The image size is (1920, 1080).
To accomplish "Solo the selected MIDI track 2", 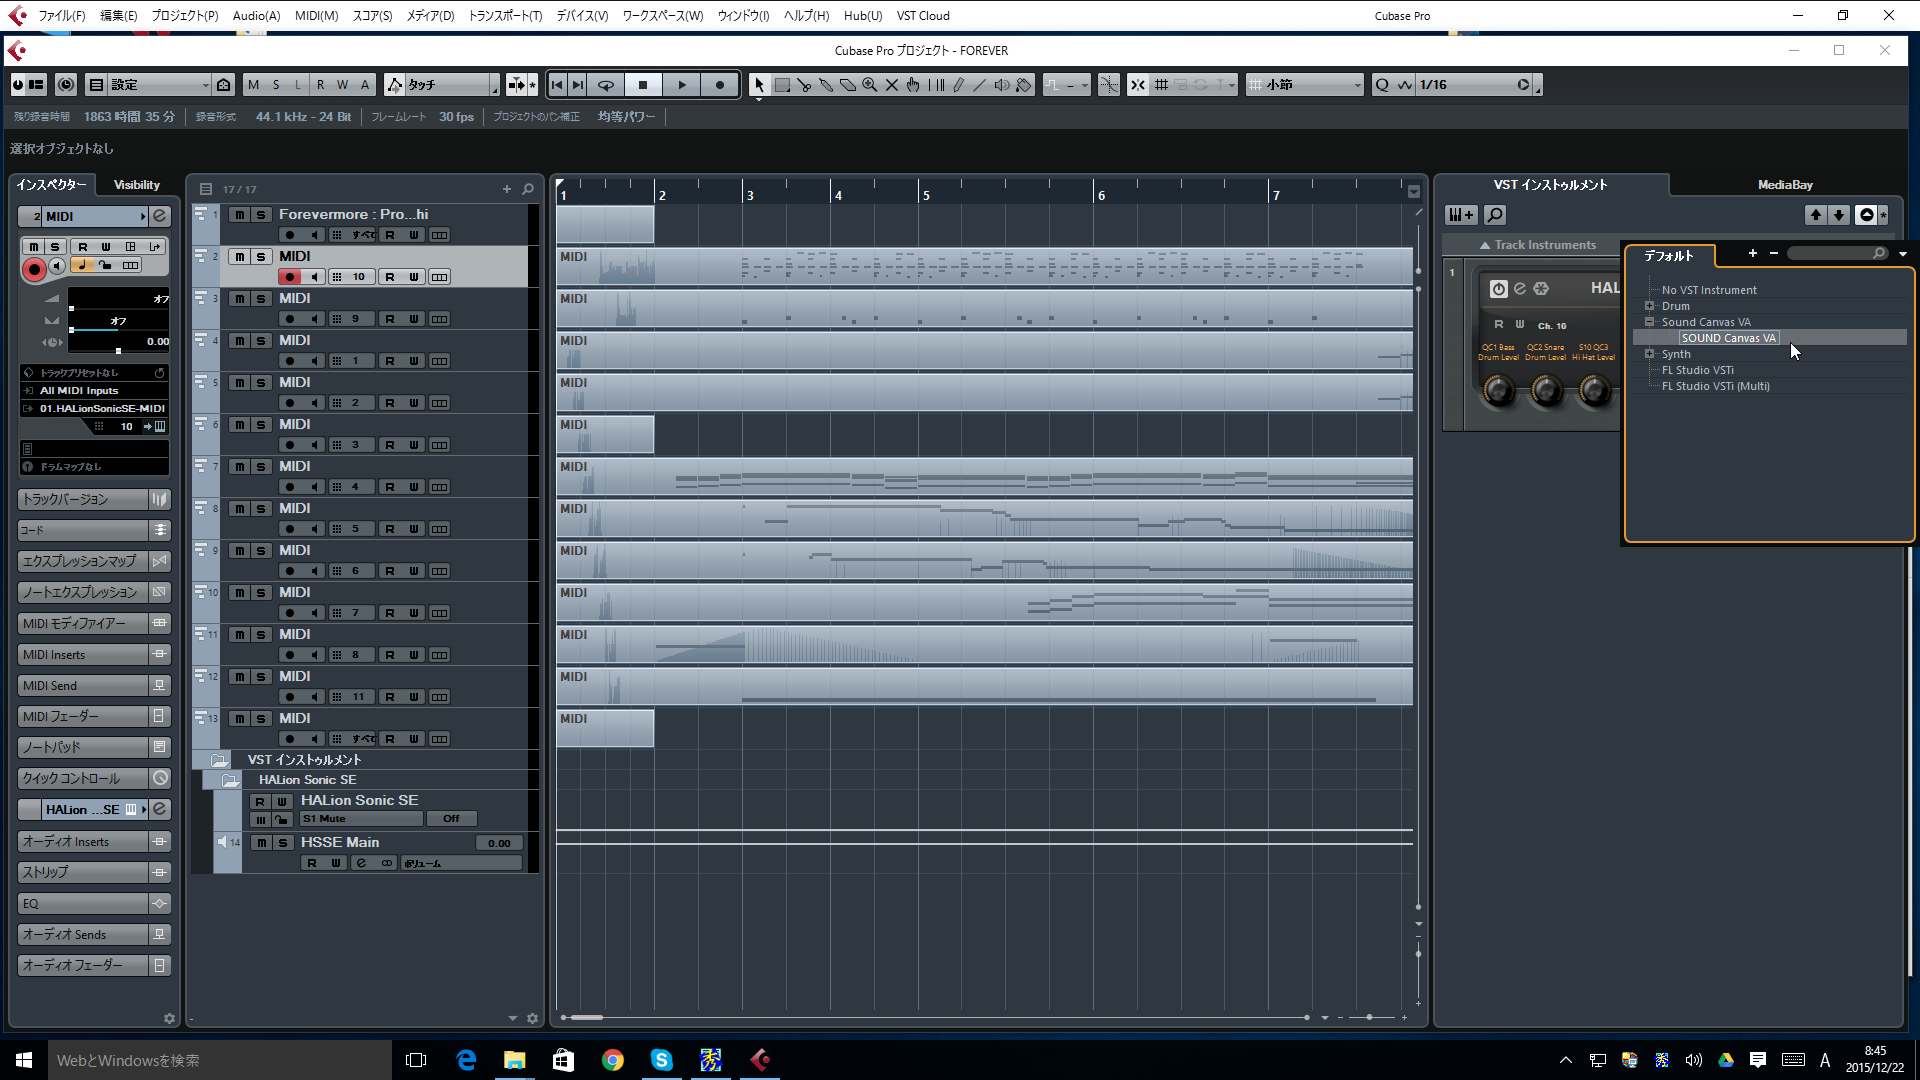I will [x=261, y=257].
